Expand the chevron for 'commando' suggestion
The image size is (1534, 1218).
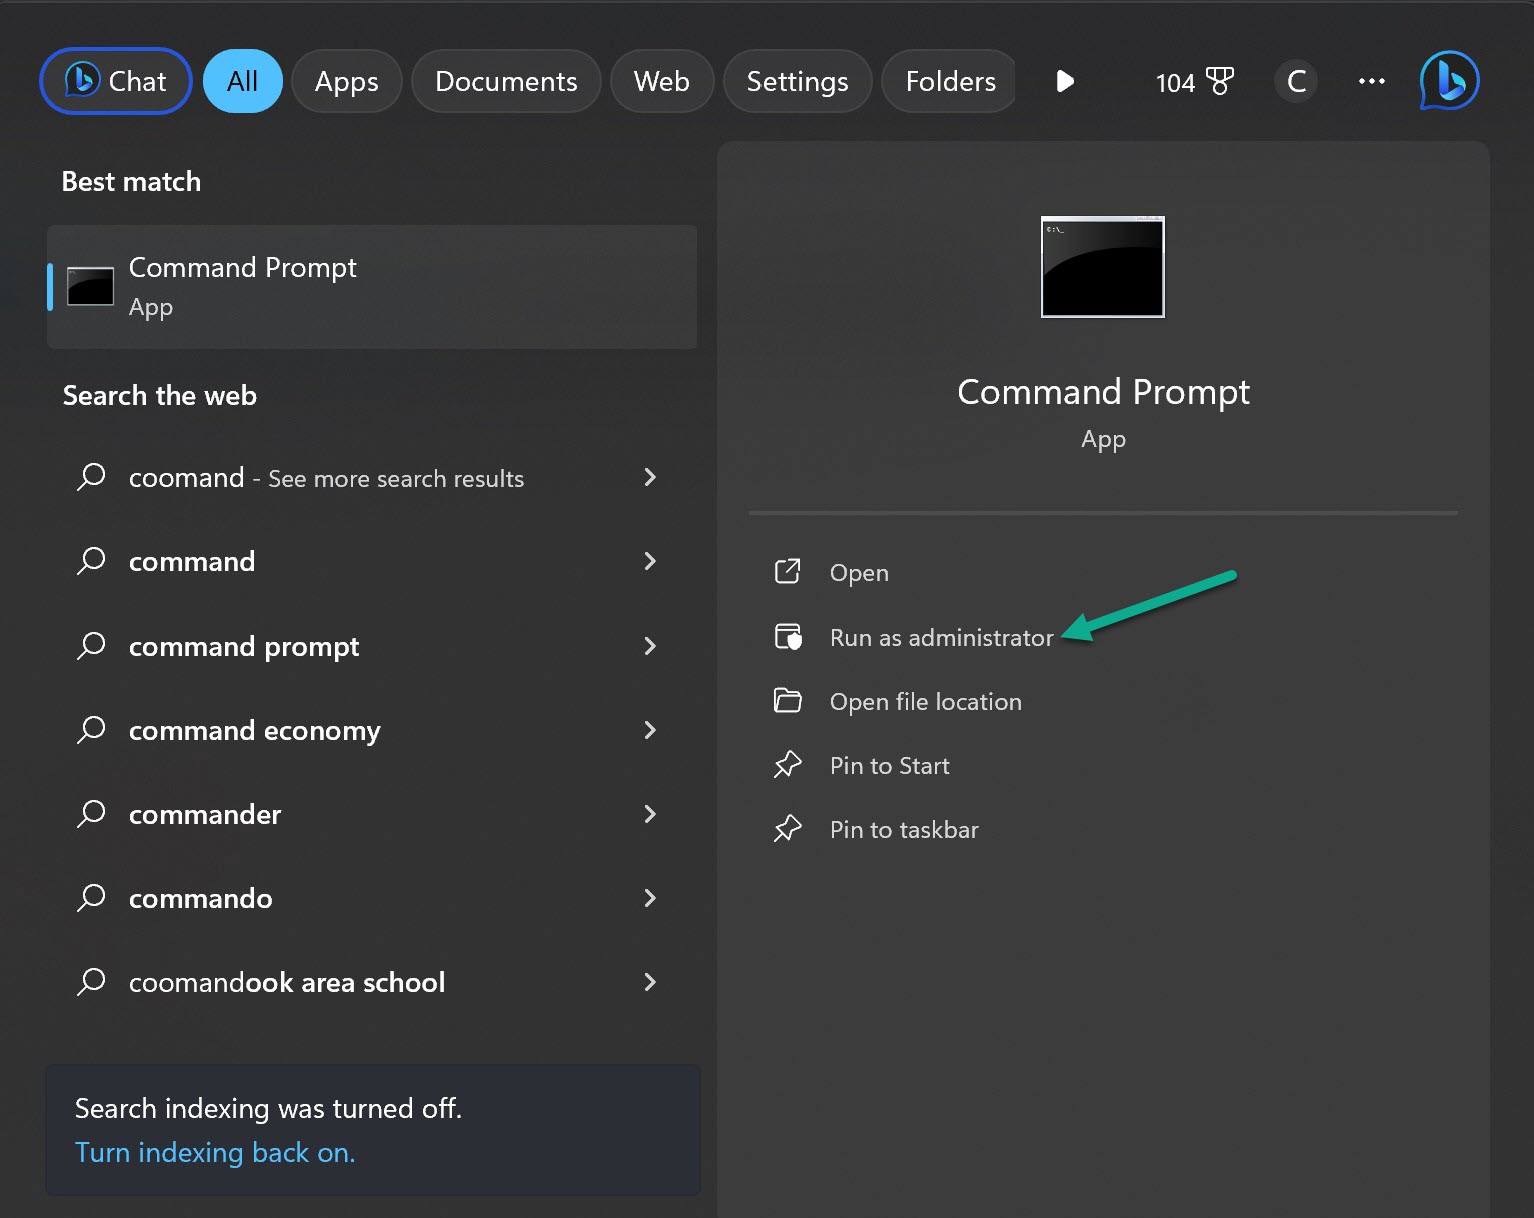[x=650, y=898]
